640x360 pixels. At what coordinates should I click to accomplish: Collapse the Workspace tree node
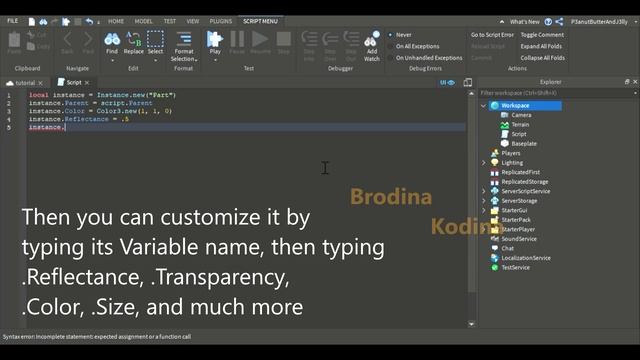tap(484, 106)
